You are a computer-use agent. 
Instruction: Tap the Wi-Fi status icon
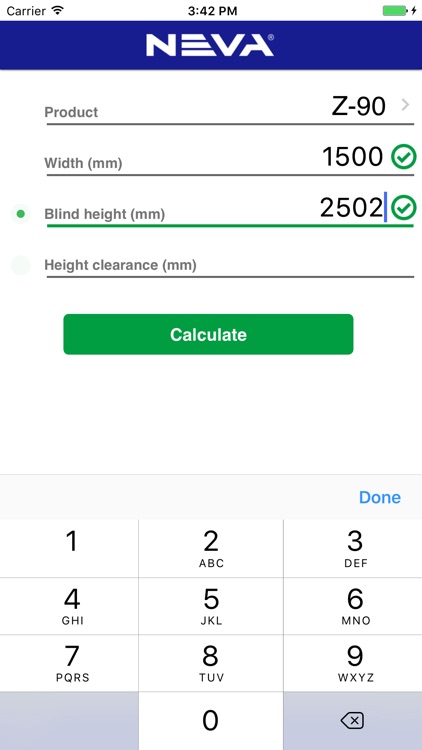pyautogui.click(x=58, y=11)
